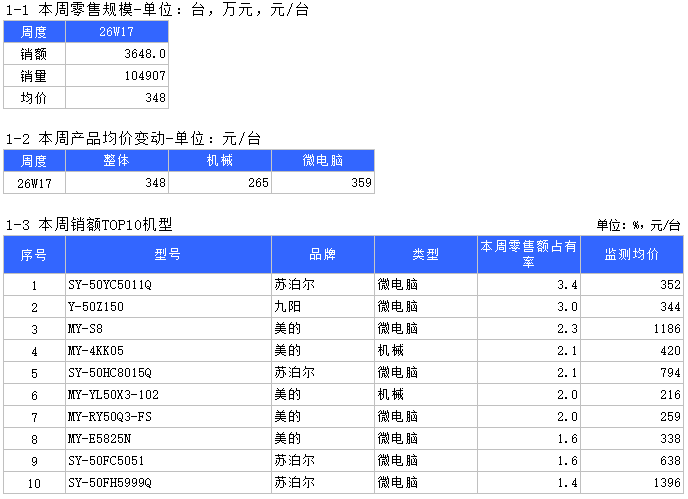Select model MY-RY50Q3-FS

tap(110, 416)
